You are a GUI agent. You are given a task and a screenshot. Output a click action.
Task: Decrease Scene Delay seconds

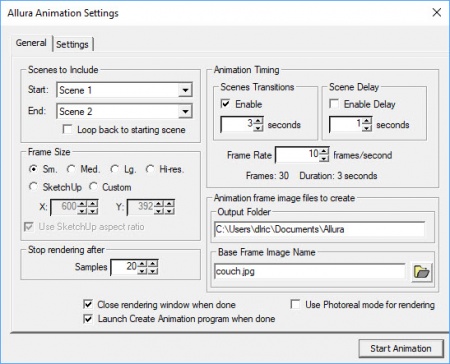(367, 128)
